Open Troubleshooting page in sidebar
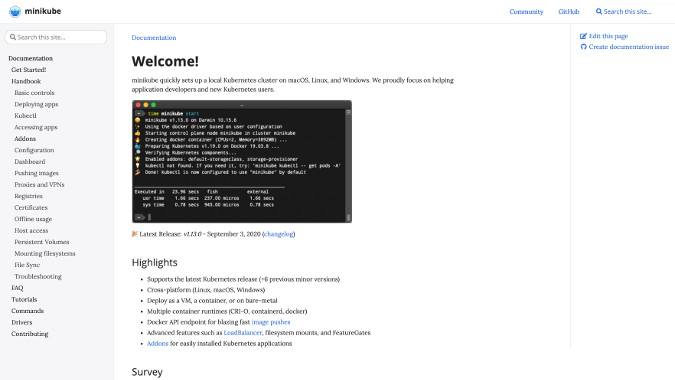This screenshot has height=380, width=675. 38,276
